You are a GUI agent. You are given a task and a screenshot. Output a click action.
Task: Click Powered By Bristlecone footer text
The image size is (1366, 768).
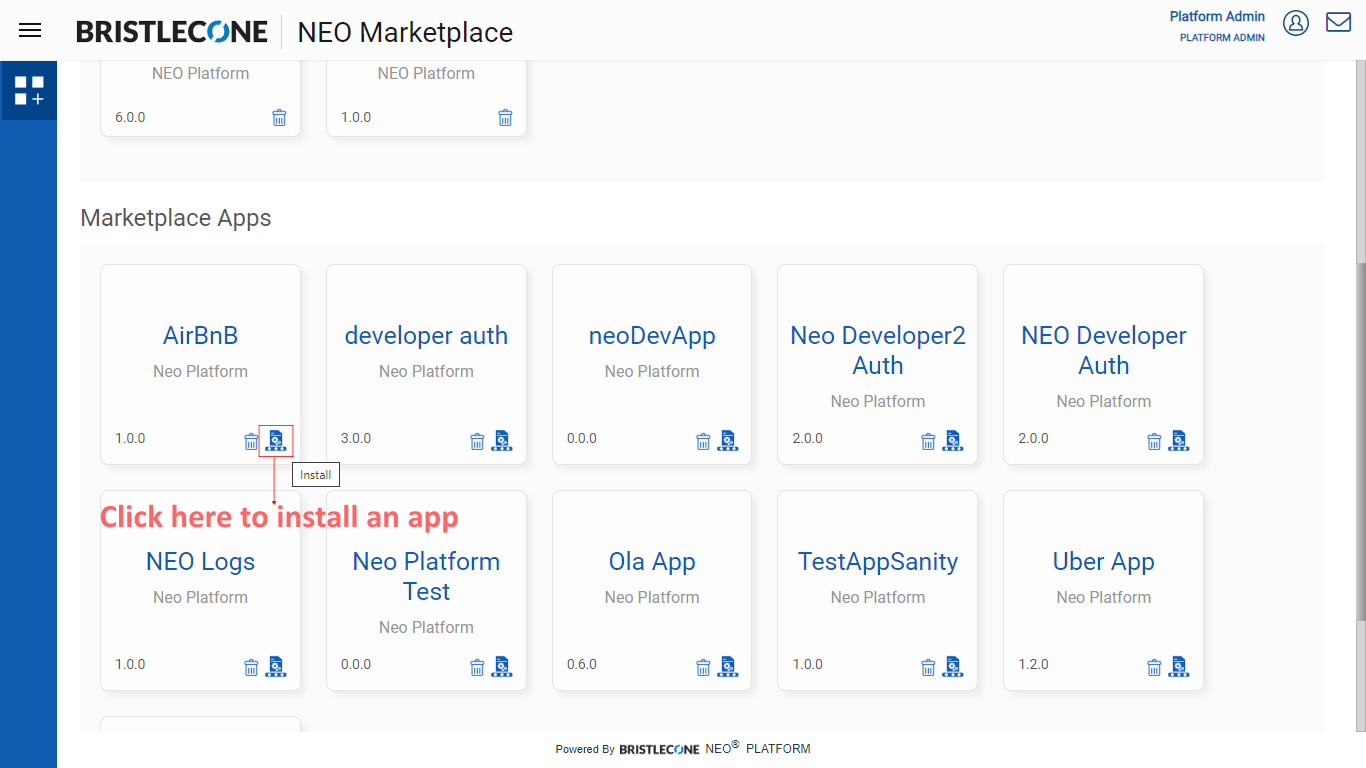(683, 748)
